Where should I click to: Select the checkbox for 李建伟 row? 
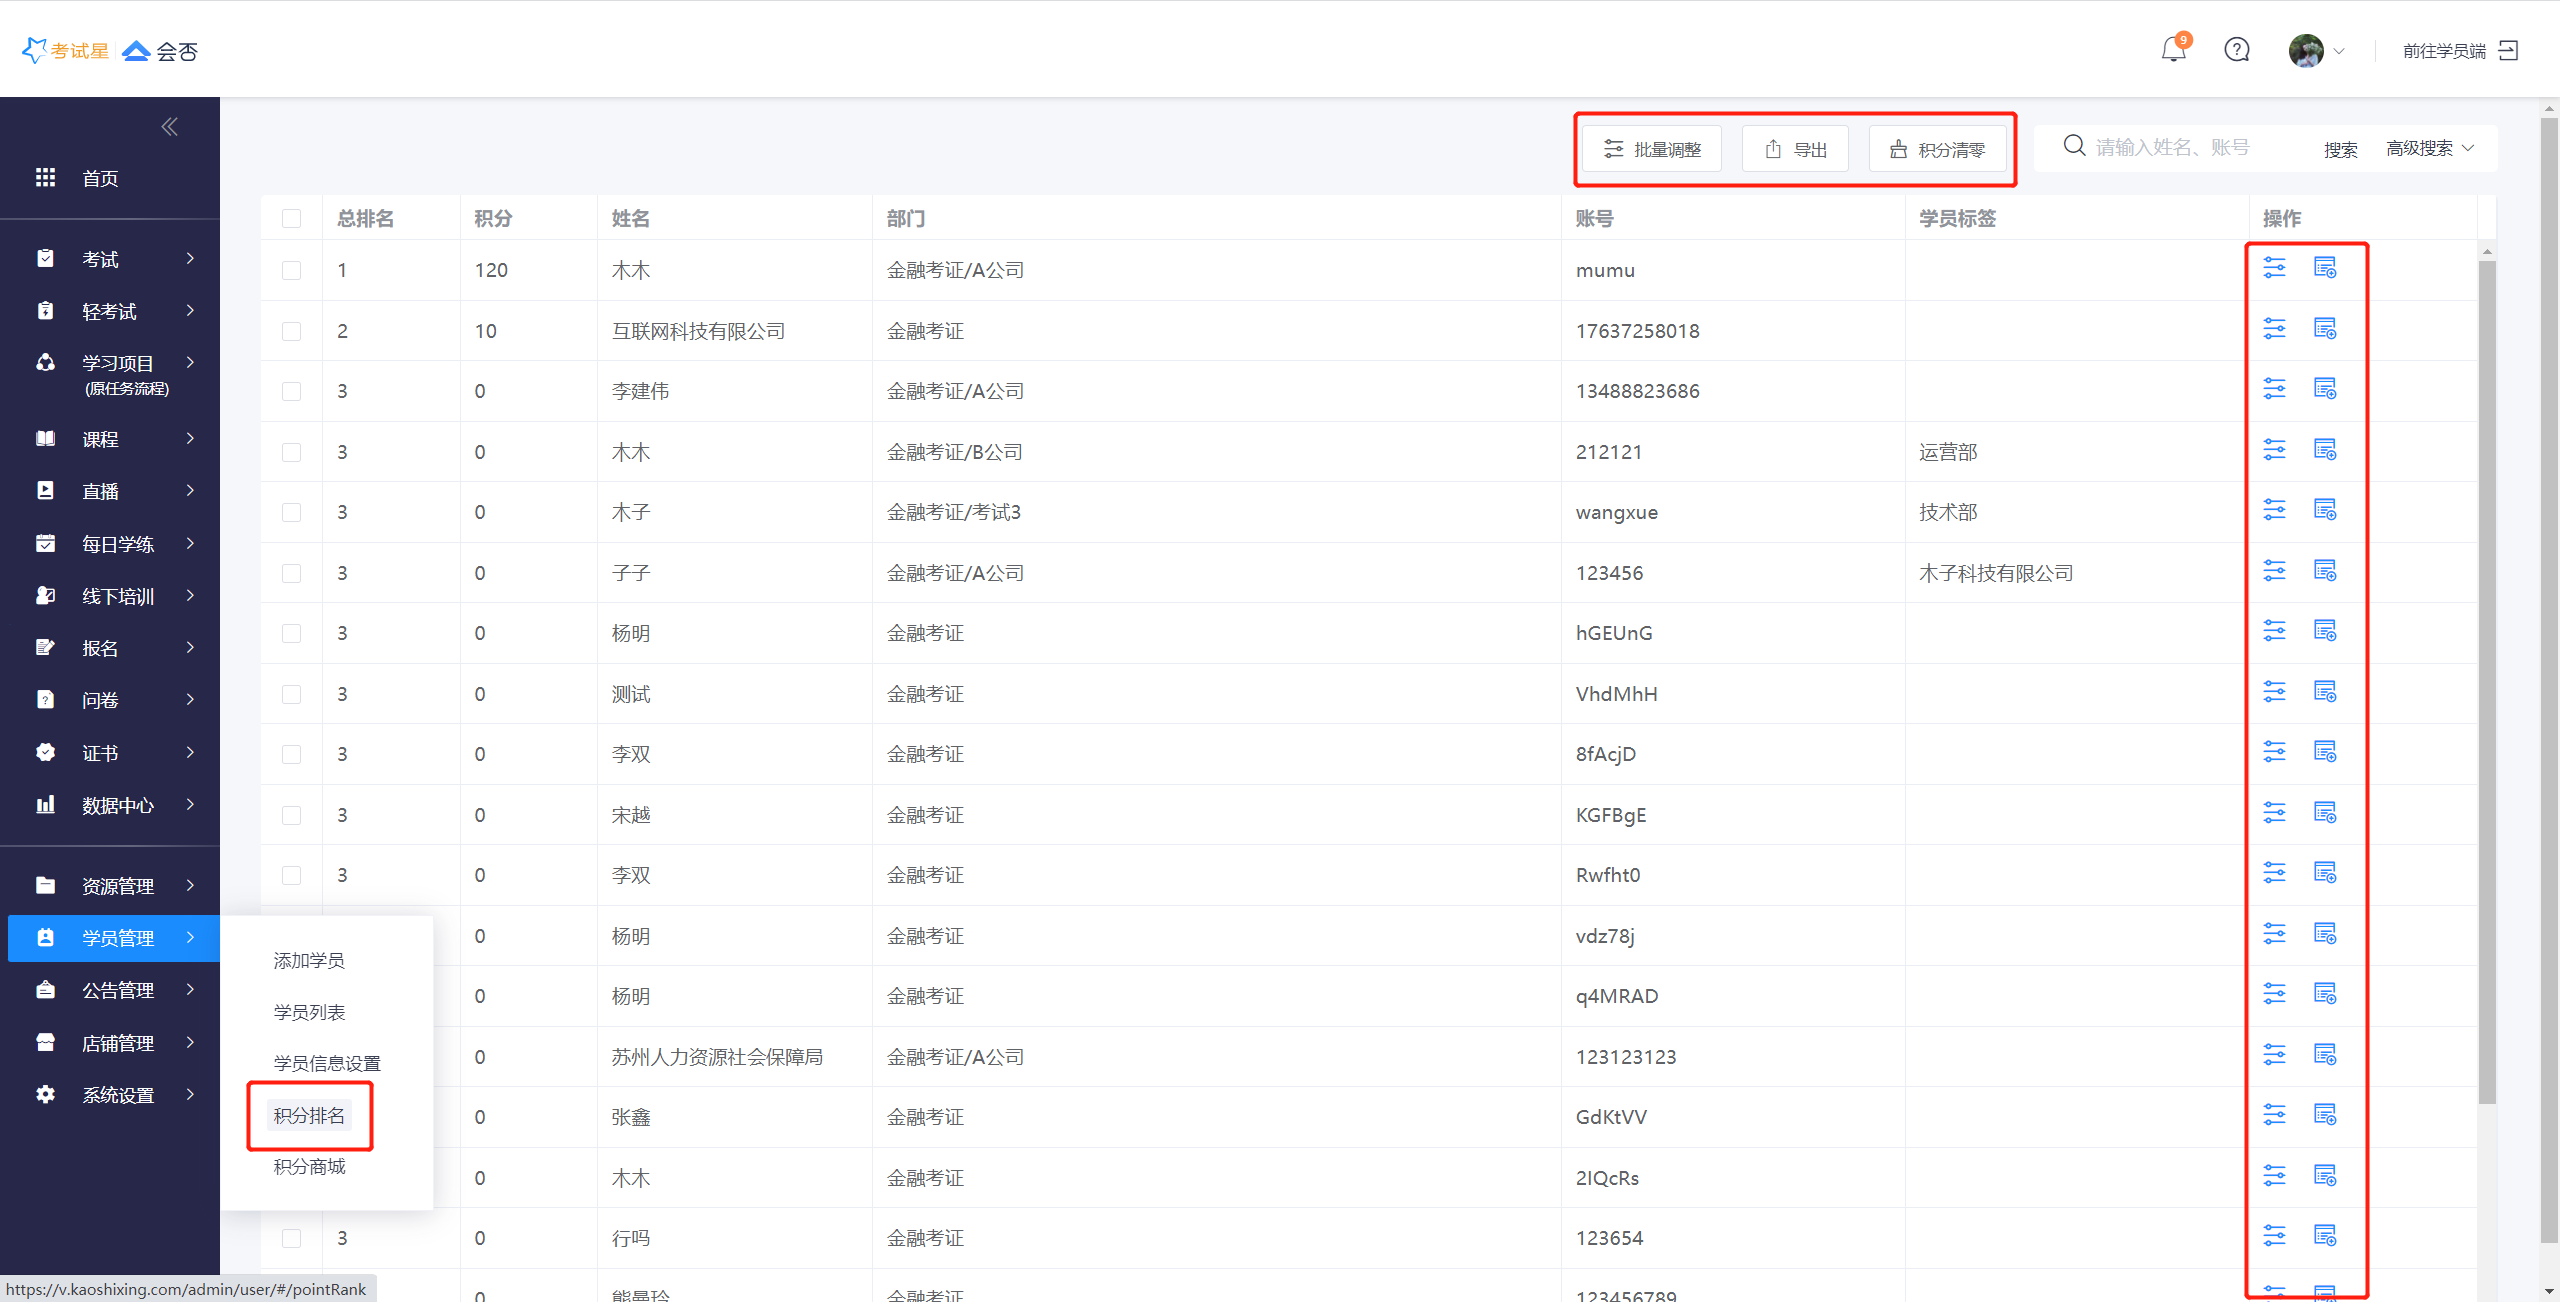point(291,391)
